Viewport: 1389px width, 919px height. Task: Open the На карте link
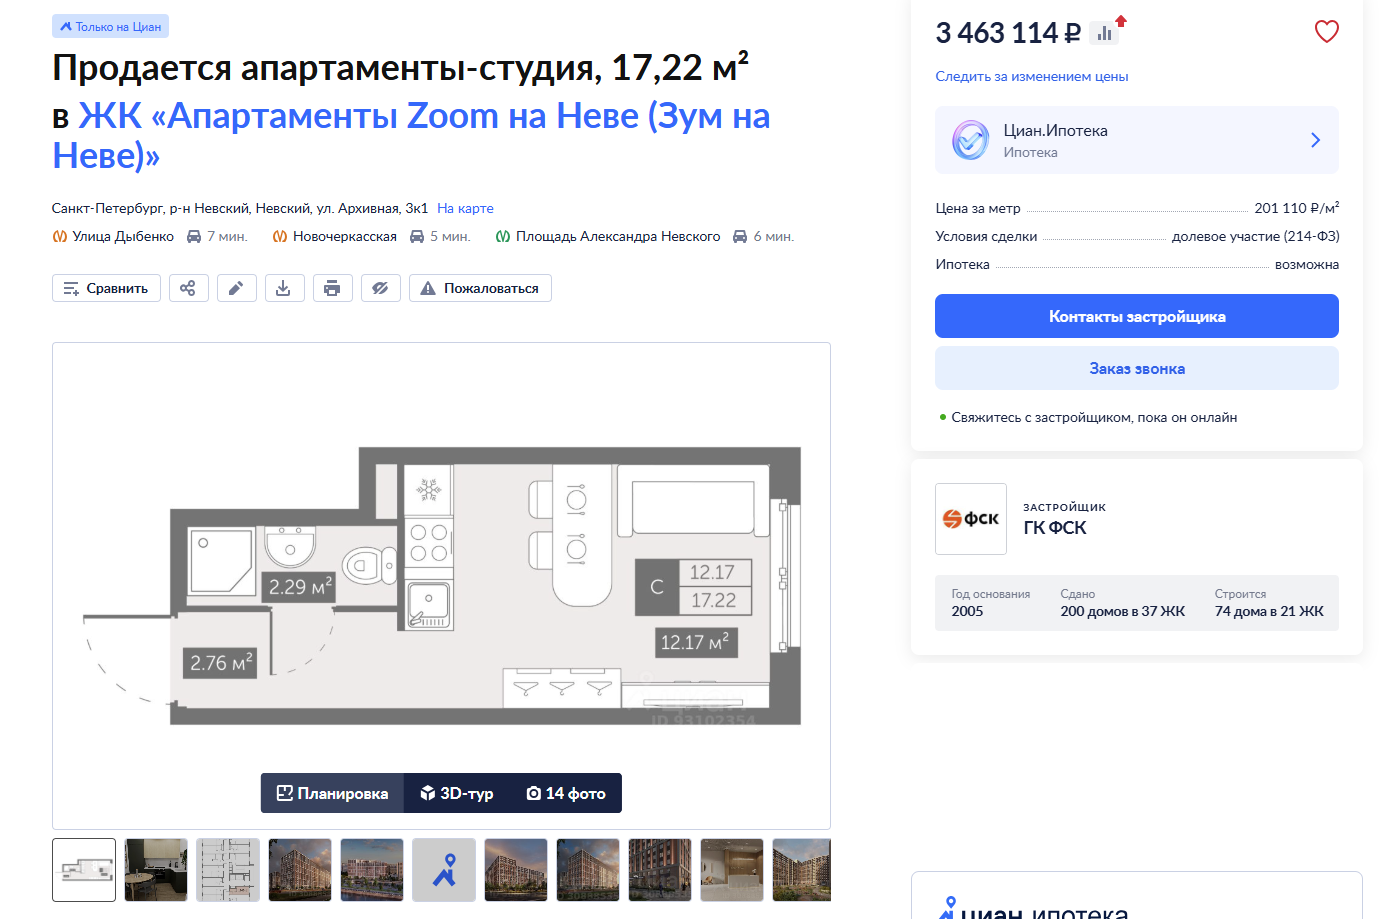[465, 208]
